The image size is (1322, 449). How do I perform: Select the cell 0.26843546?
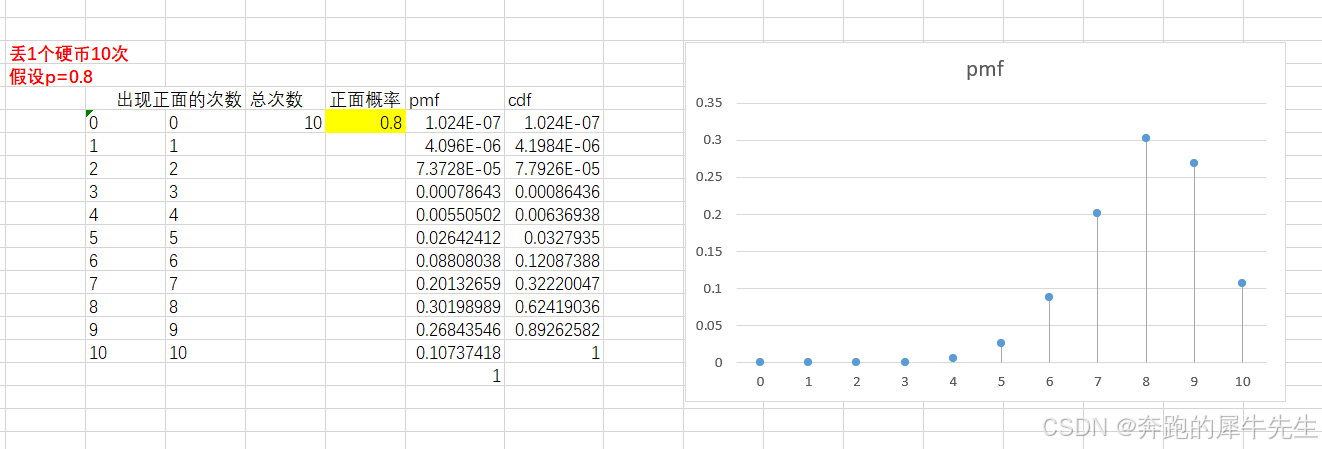click(454, 330)
